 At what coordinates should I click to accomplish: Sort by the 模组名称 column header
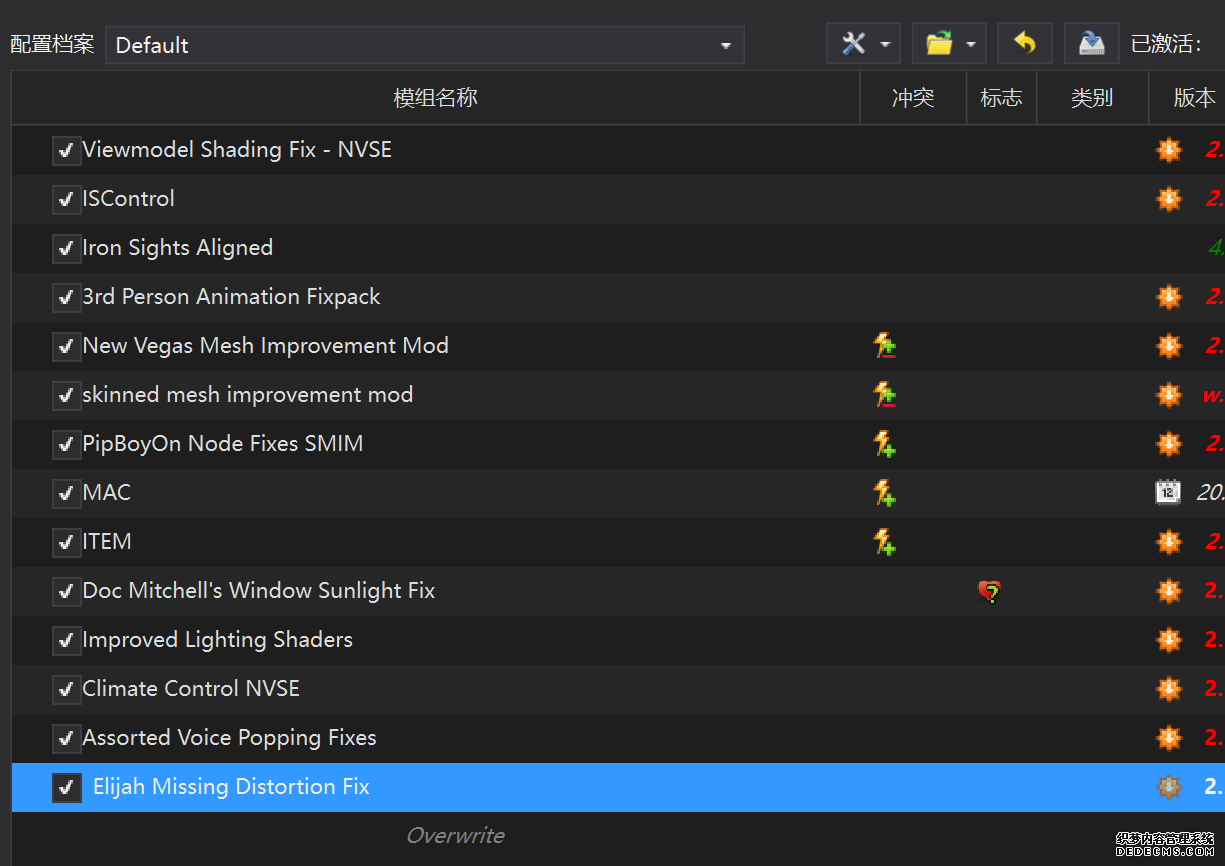(x=435, y=97)
